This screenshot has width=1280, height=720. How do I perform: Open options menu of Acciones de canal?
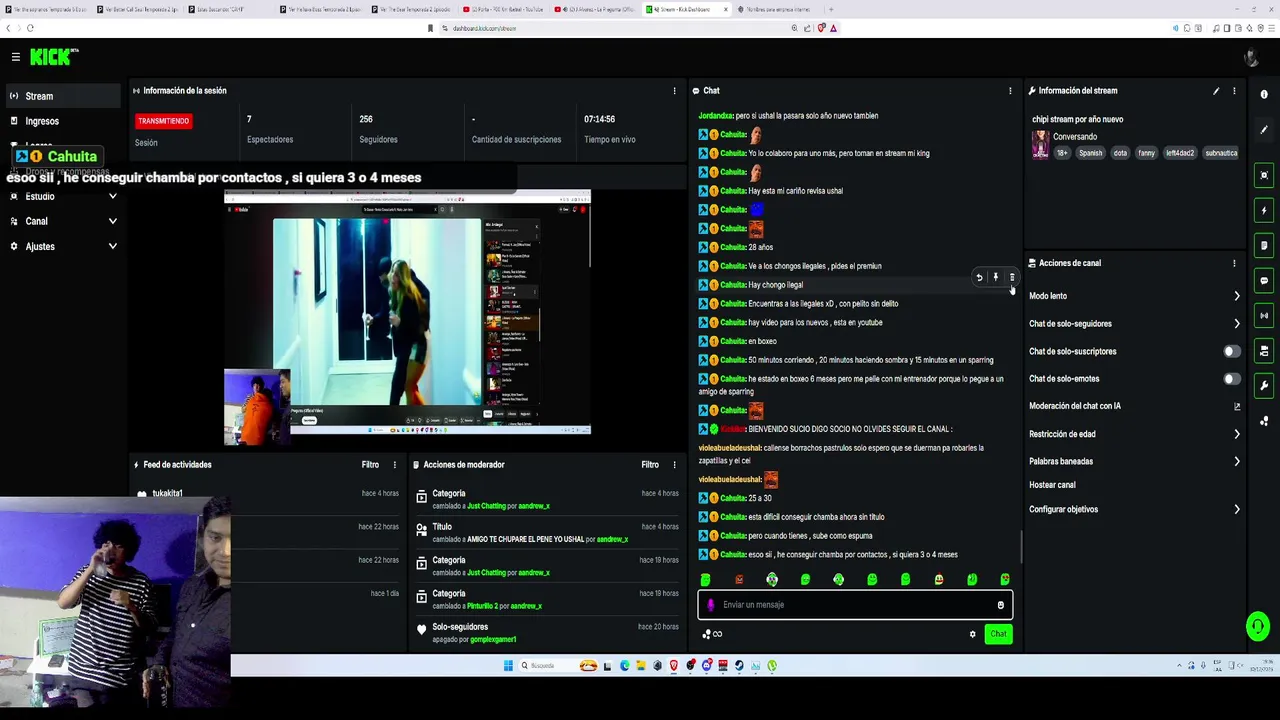click(1234, 263)
